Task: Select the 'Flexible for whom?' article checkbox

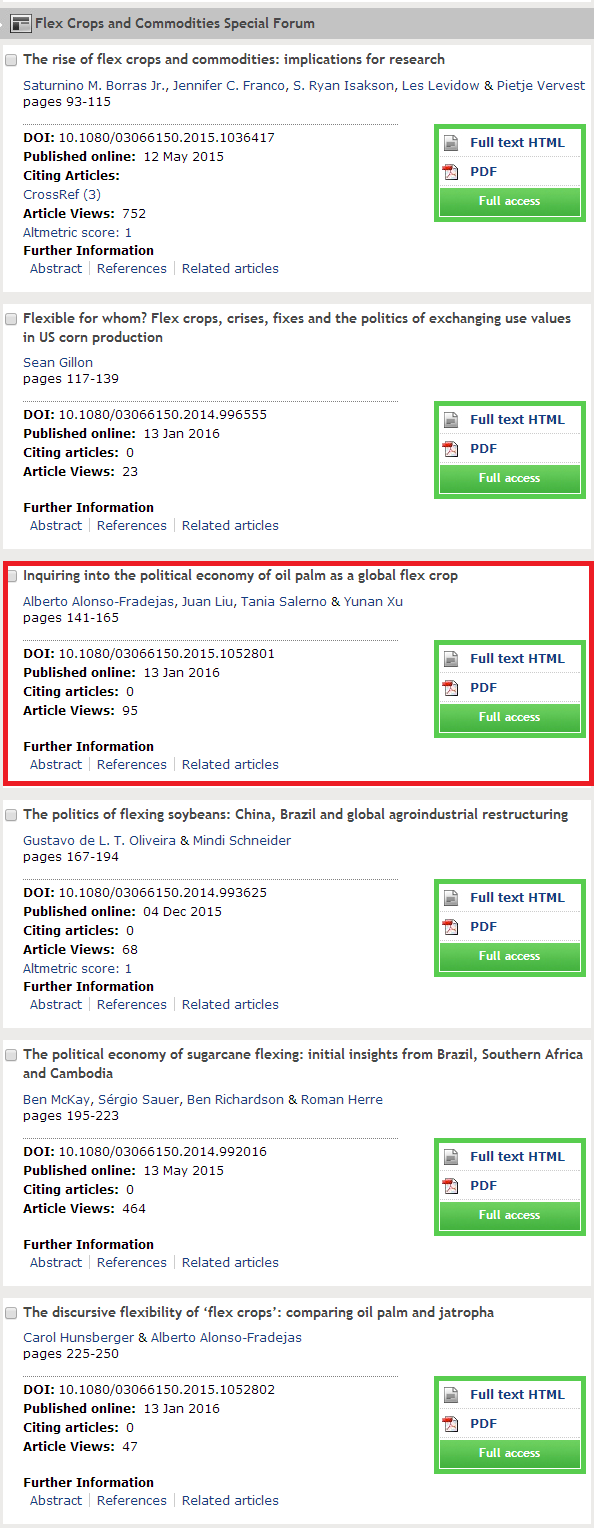Action: (12, 319)
